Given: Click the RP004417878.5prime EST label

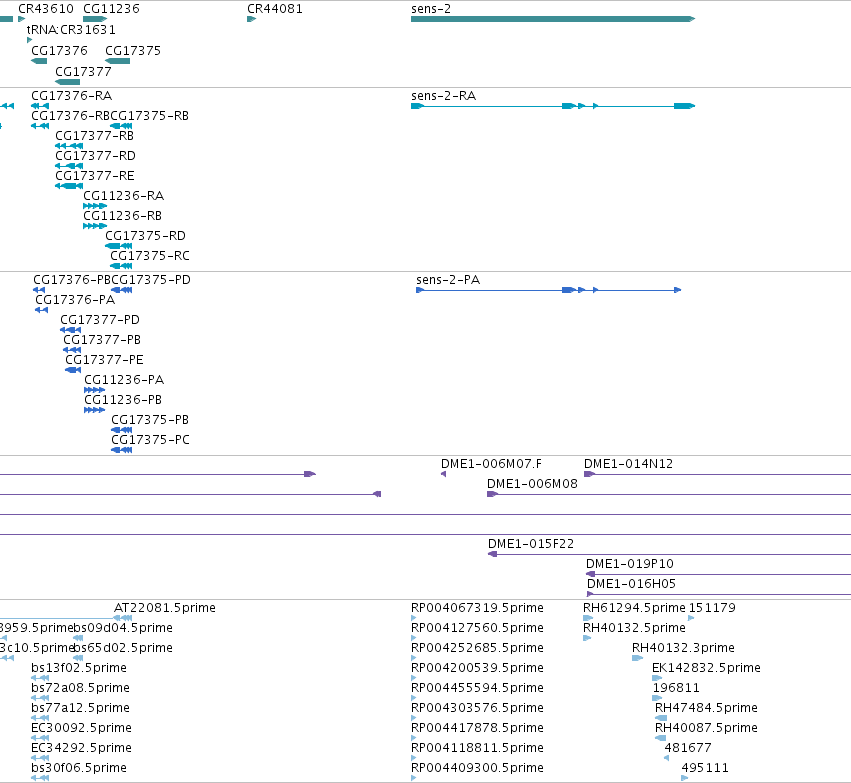Looking at the screenshot, I should pyautogui.click(x=478, y=728).
